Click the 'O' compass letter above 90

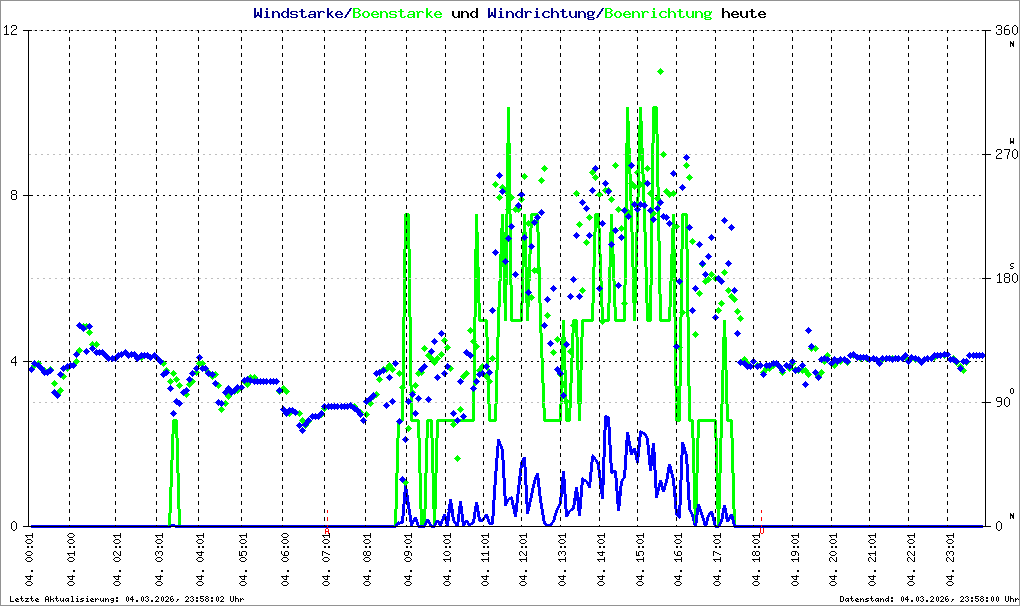click(1012, 391)
